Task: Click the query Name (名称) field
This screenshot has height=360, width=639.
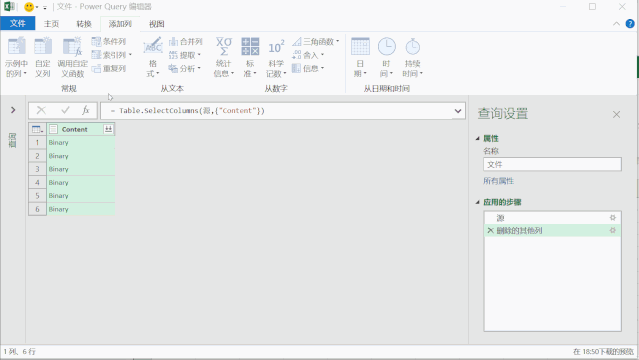Action: click(x=552, y=164)
